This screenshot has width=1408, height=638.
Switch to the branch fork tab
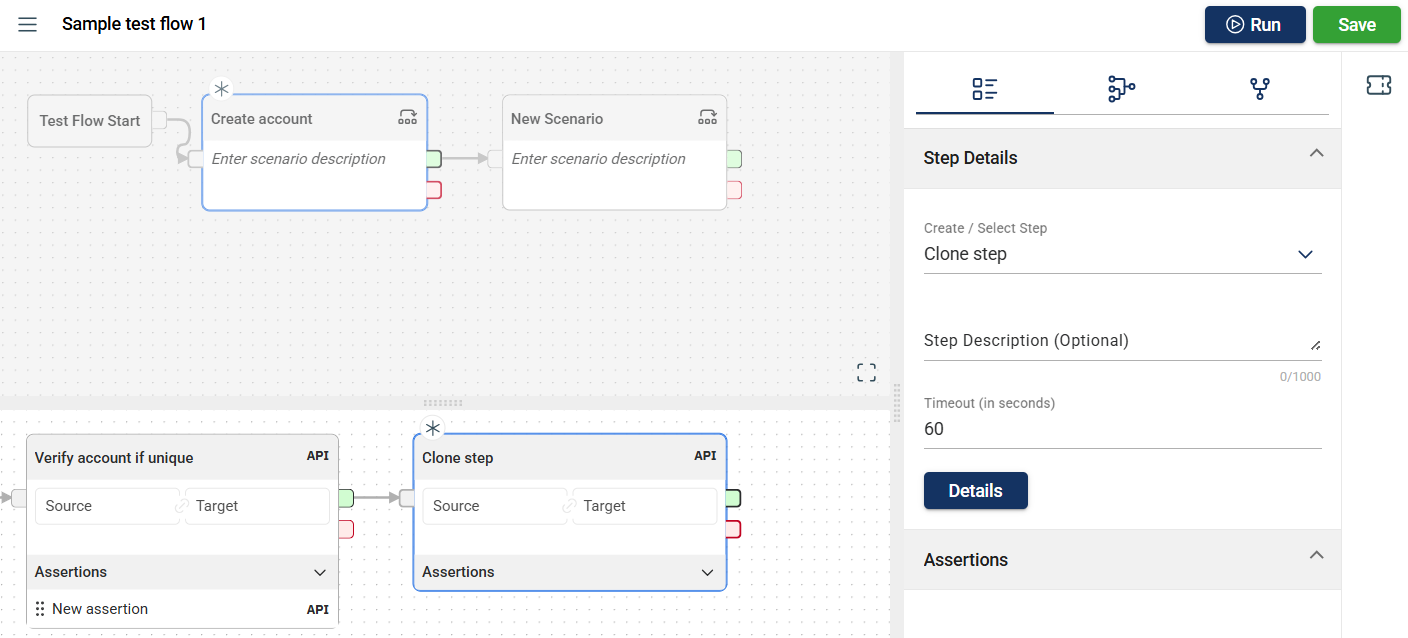pyautogui.click(x=1259, y=89)
